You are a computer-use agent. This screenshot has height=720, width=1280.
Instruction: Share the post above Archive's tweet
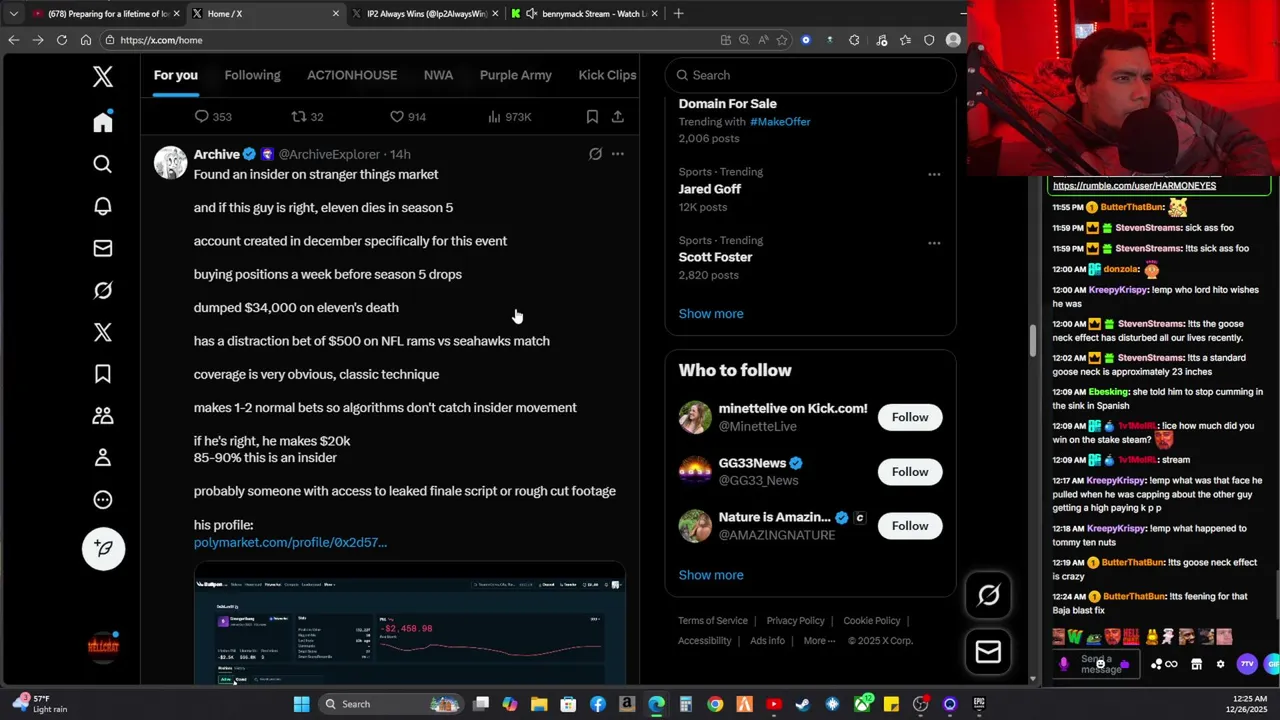[x=618, y=117]
